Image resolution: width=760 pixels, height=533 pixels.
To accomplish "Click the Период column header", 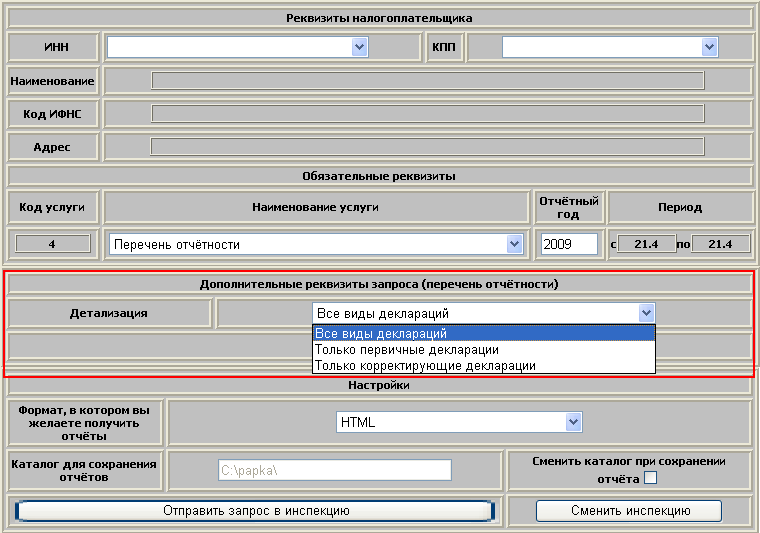I will (680, 207).
